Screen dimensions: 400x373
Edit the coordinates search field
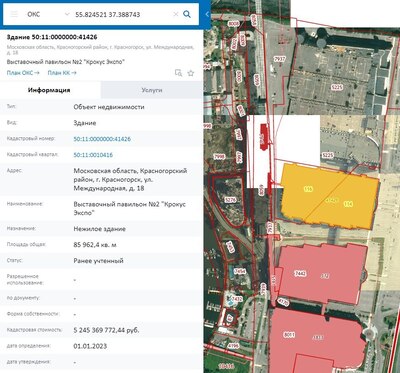tap(122, 15)
